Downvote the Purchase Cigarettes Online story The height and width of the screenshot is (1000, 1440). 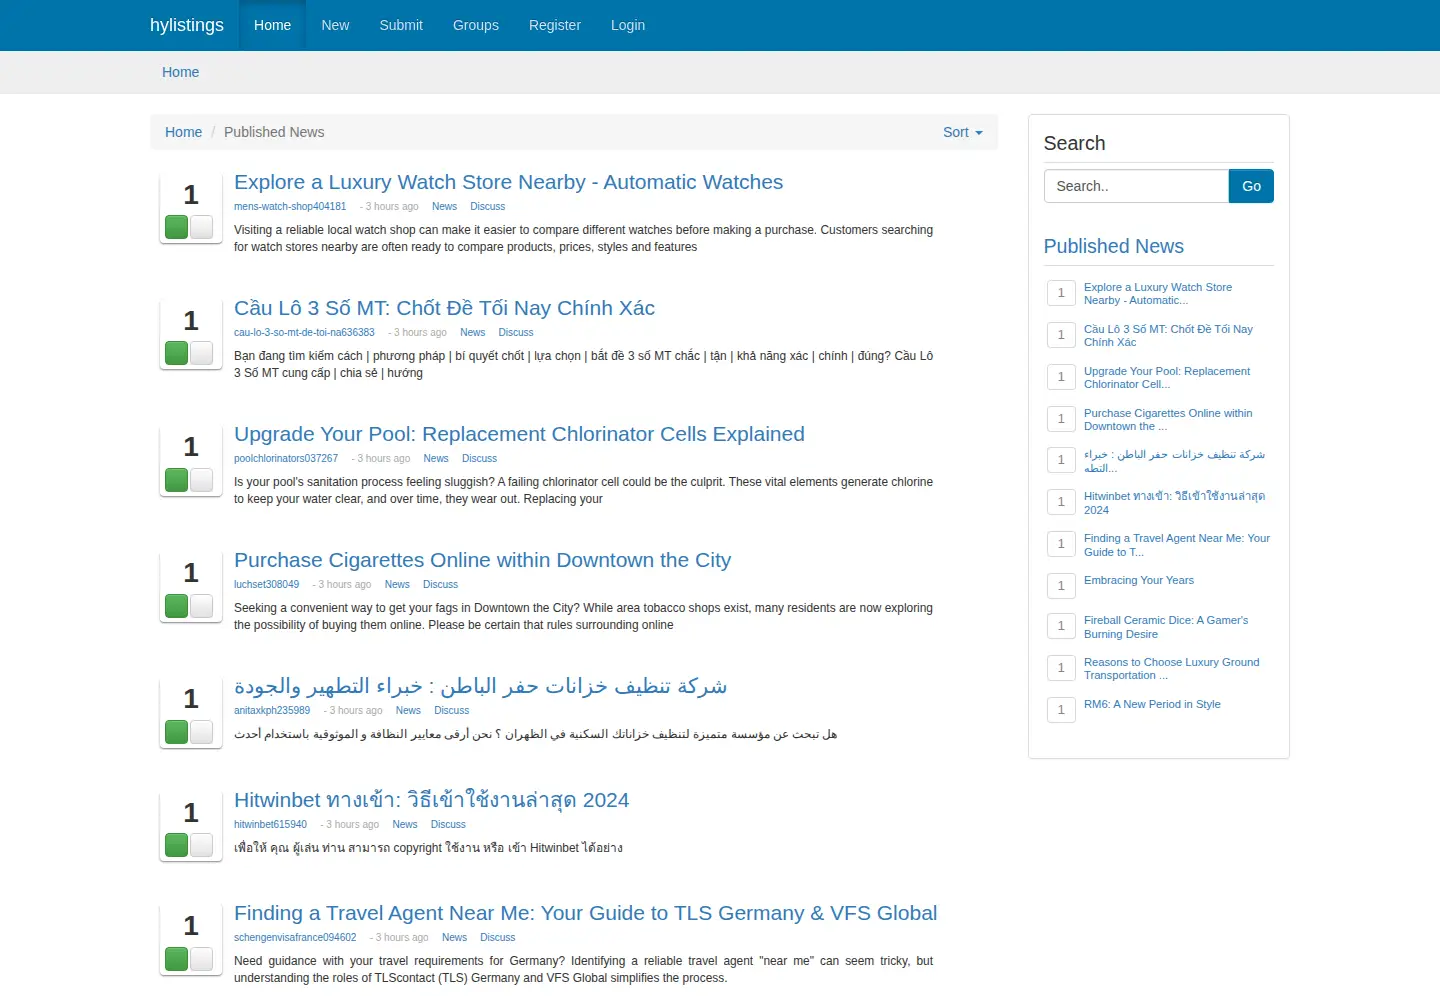(x=201, y=605)
